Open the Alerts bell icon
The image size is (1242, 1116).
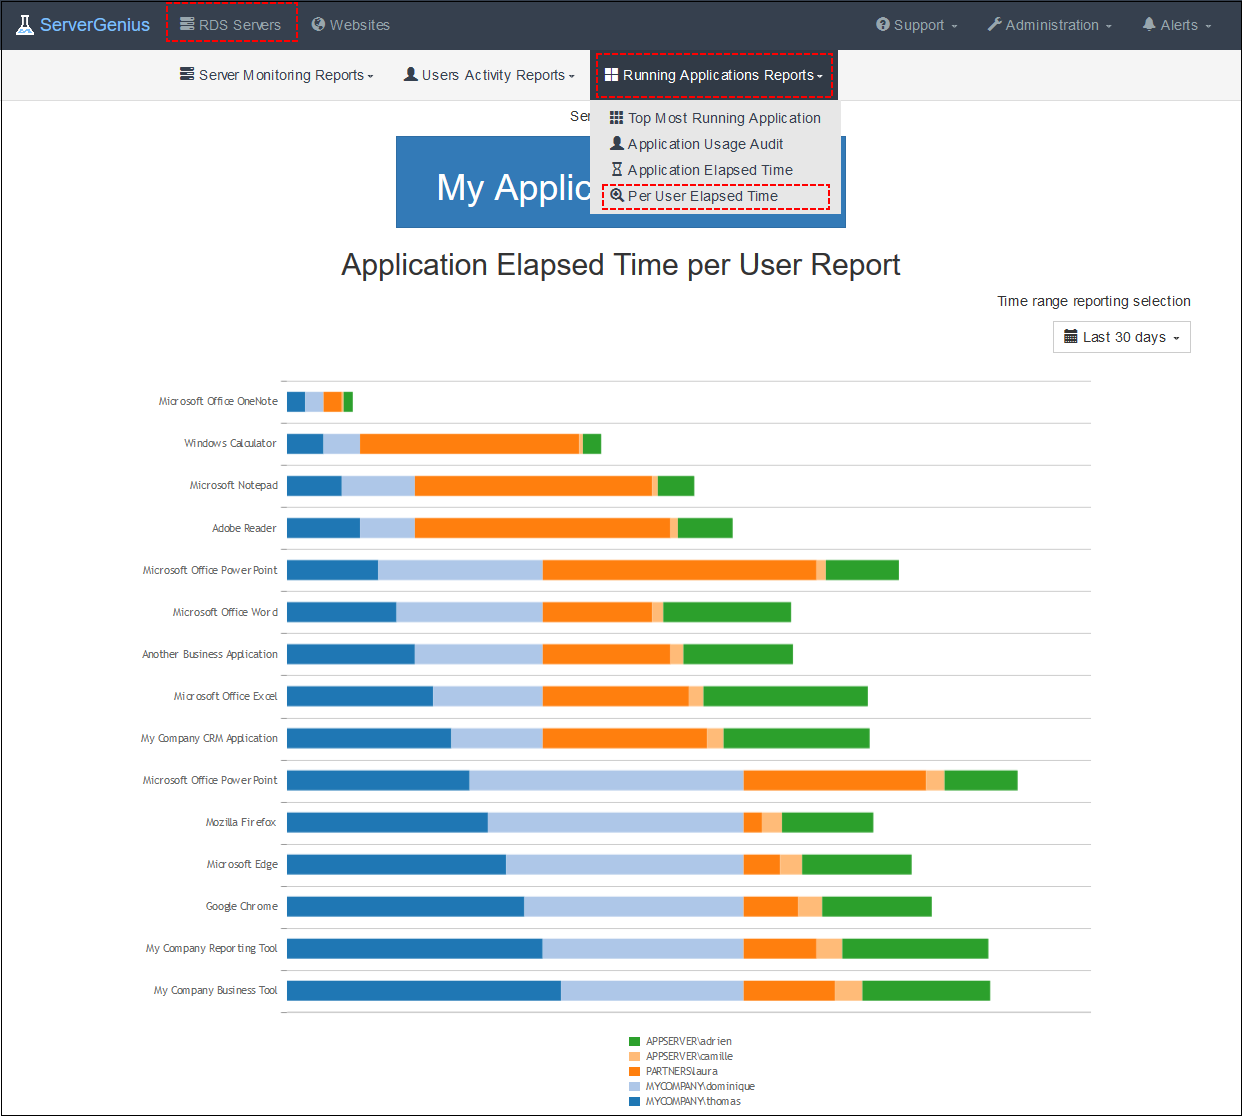pyautogui.click(x=1148, y=25)
